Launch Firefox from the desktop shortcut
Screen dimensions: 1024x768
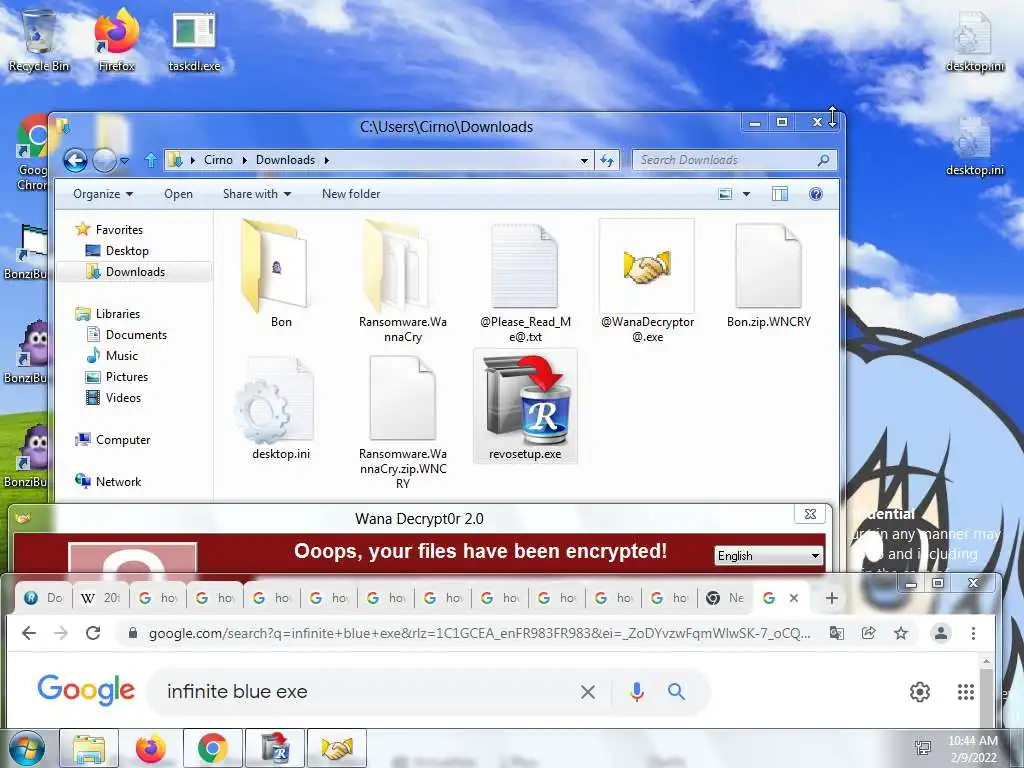(x=117, y=40)
